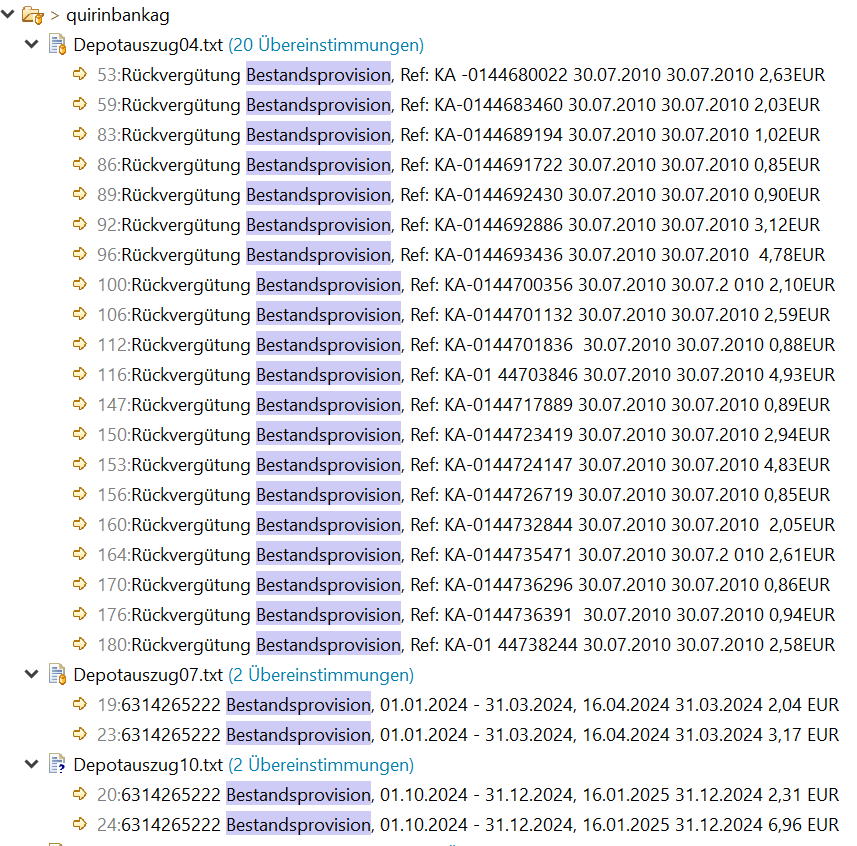Open match Ref KA-0144717889 0,89EUR
Screen dimensions: 857x846
pos(463,405)
